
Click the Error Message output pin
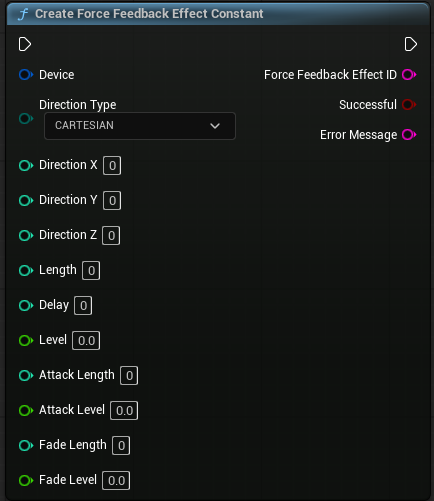(409, 135)
